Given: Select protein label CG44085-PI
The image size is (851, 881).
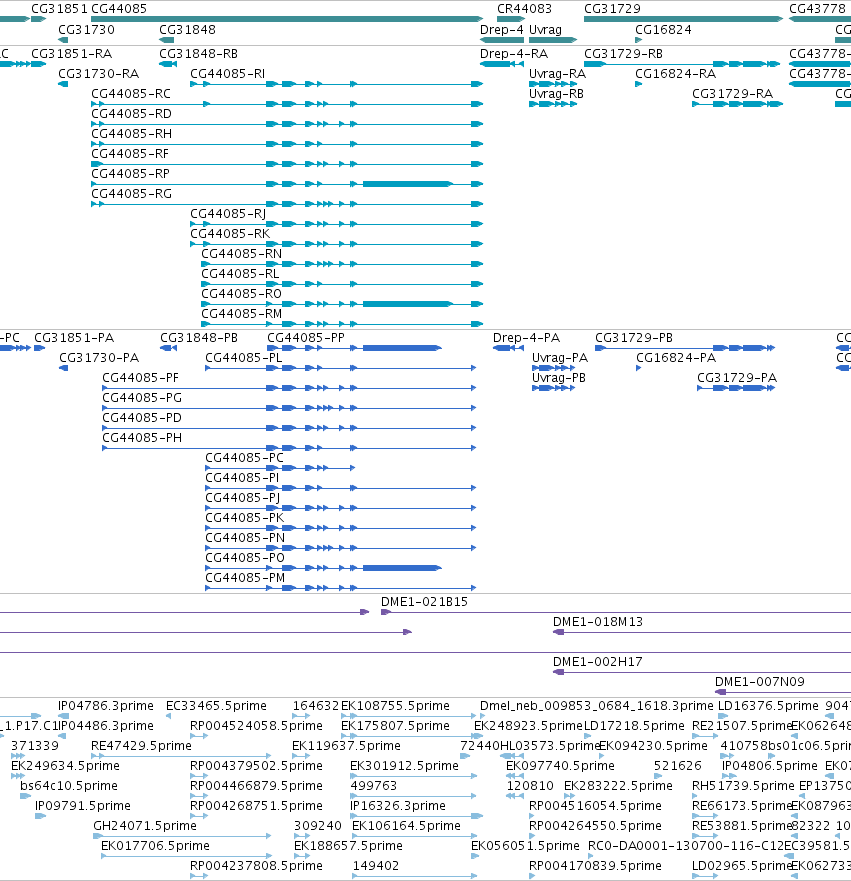Looking at the screenshot, I should pos(242,478).
